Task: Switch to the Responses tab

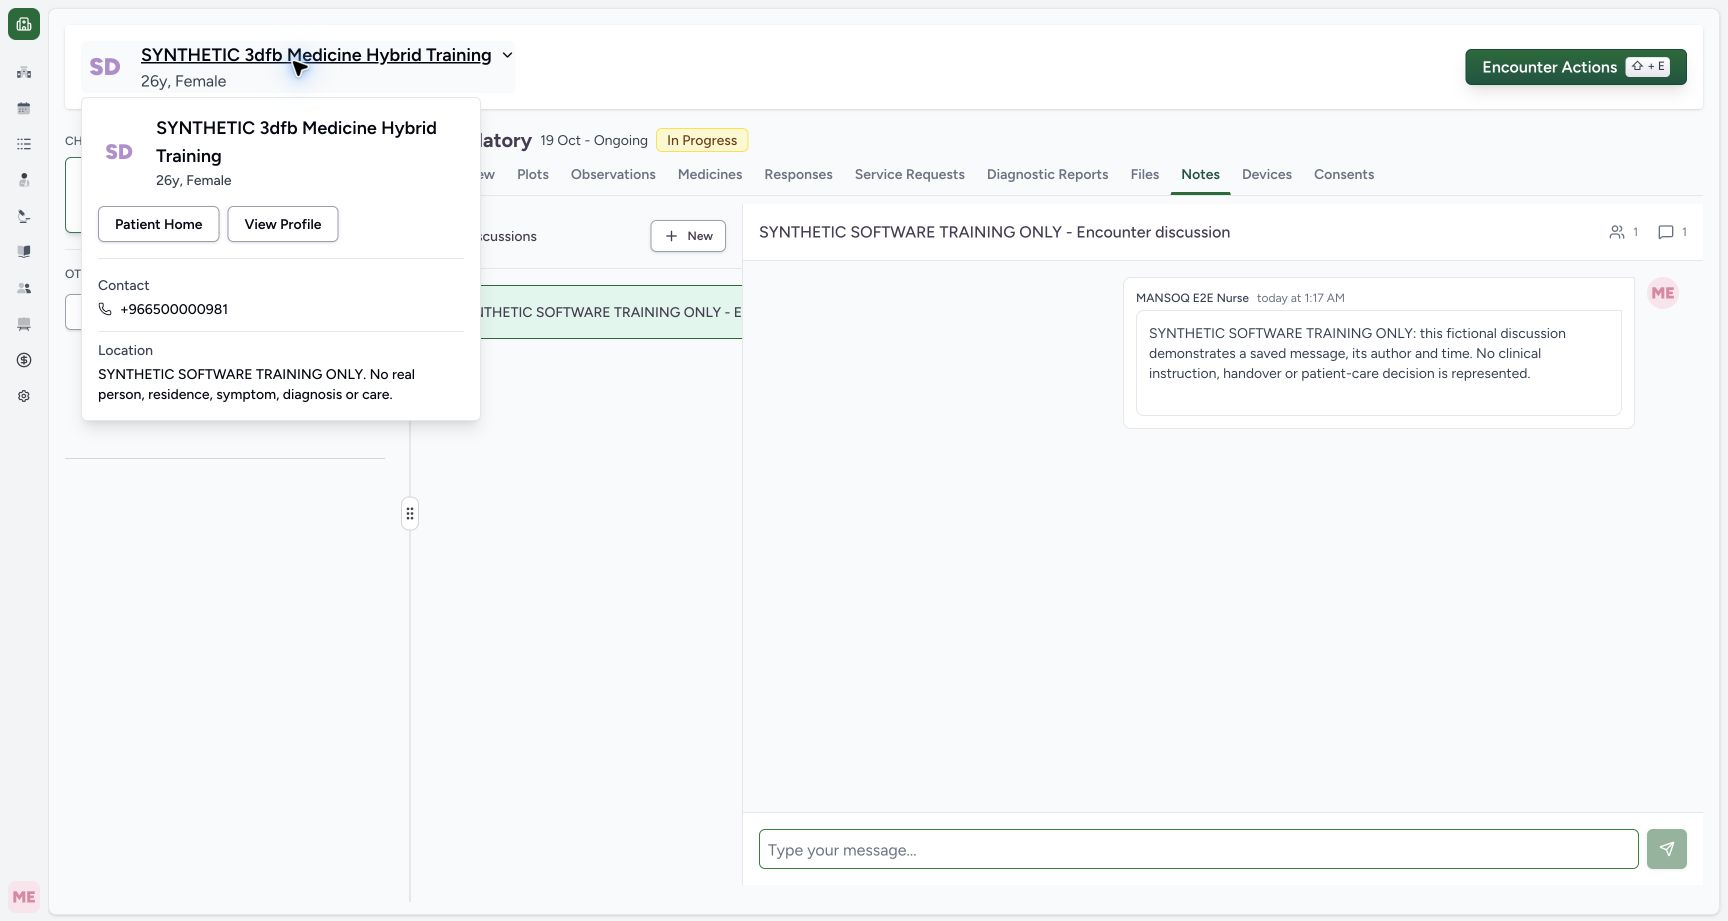Action: [798, 174]
